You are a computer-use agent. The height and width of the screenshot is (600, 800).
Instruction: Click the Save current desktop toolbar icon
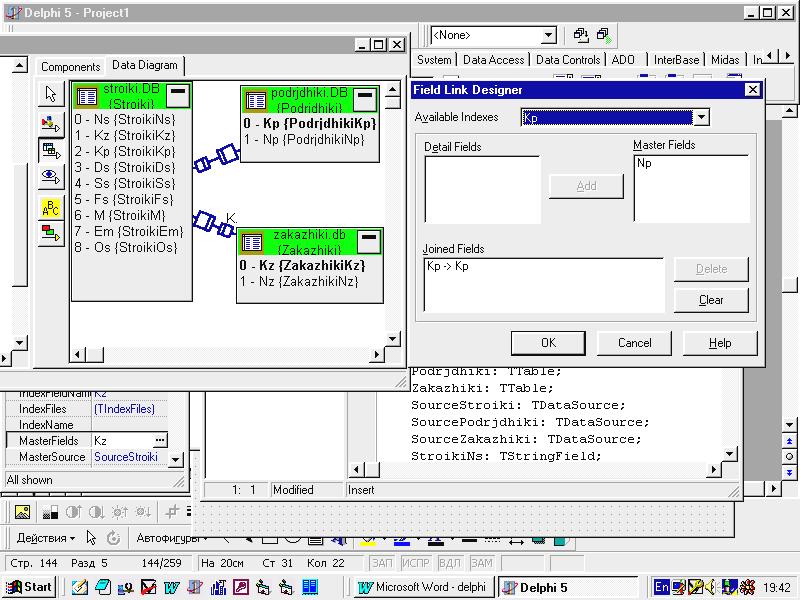(x=581, y=35)
